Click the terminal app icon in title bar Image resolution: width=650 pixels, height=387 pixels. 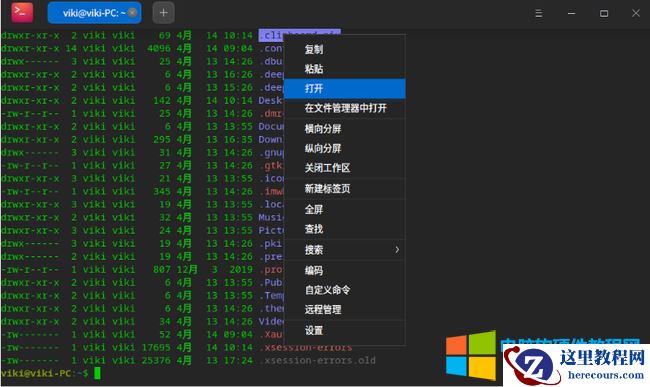click(x=22, y=12)
